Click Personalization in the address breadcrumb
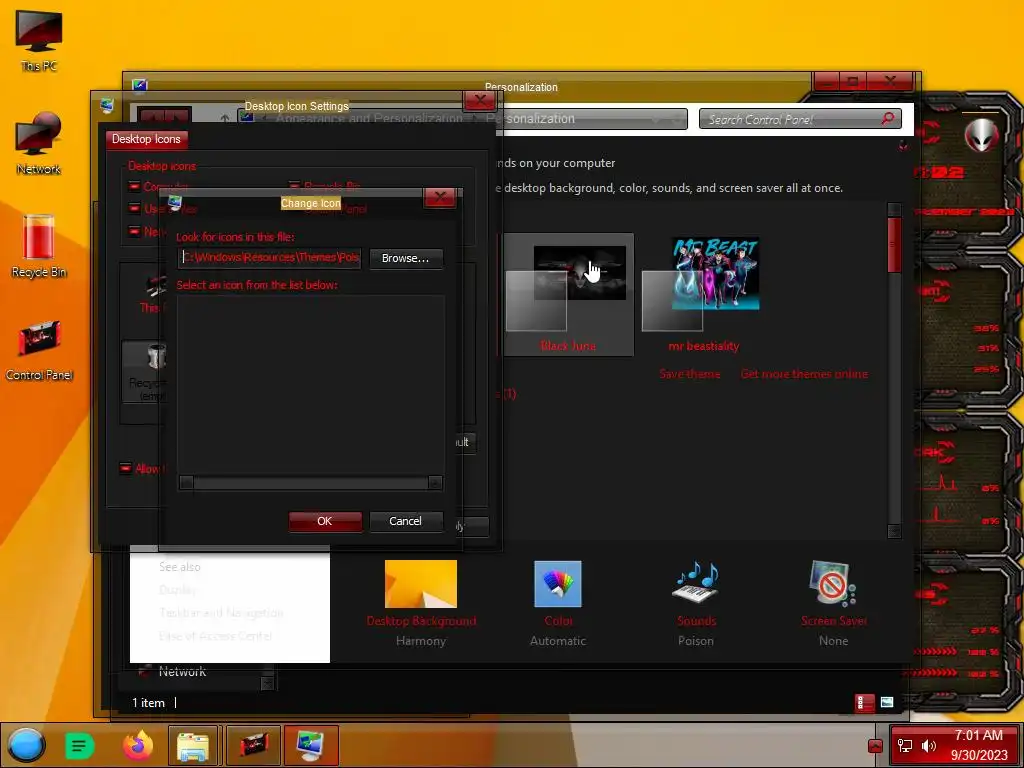Image resolution: width=1024 pixels, height=768 pixels. click(530, 119)
